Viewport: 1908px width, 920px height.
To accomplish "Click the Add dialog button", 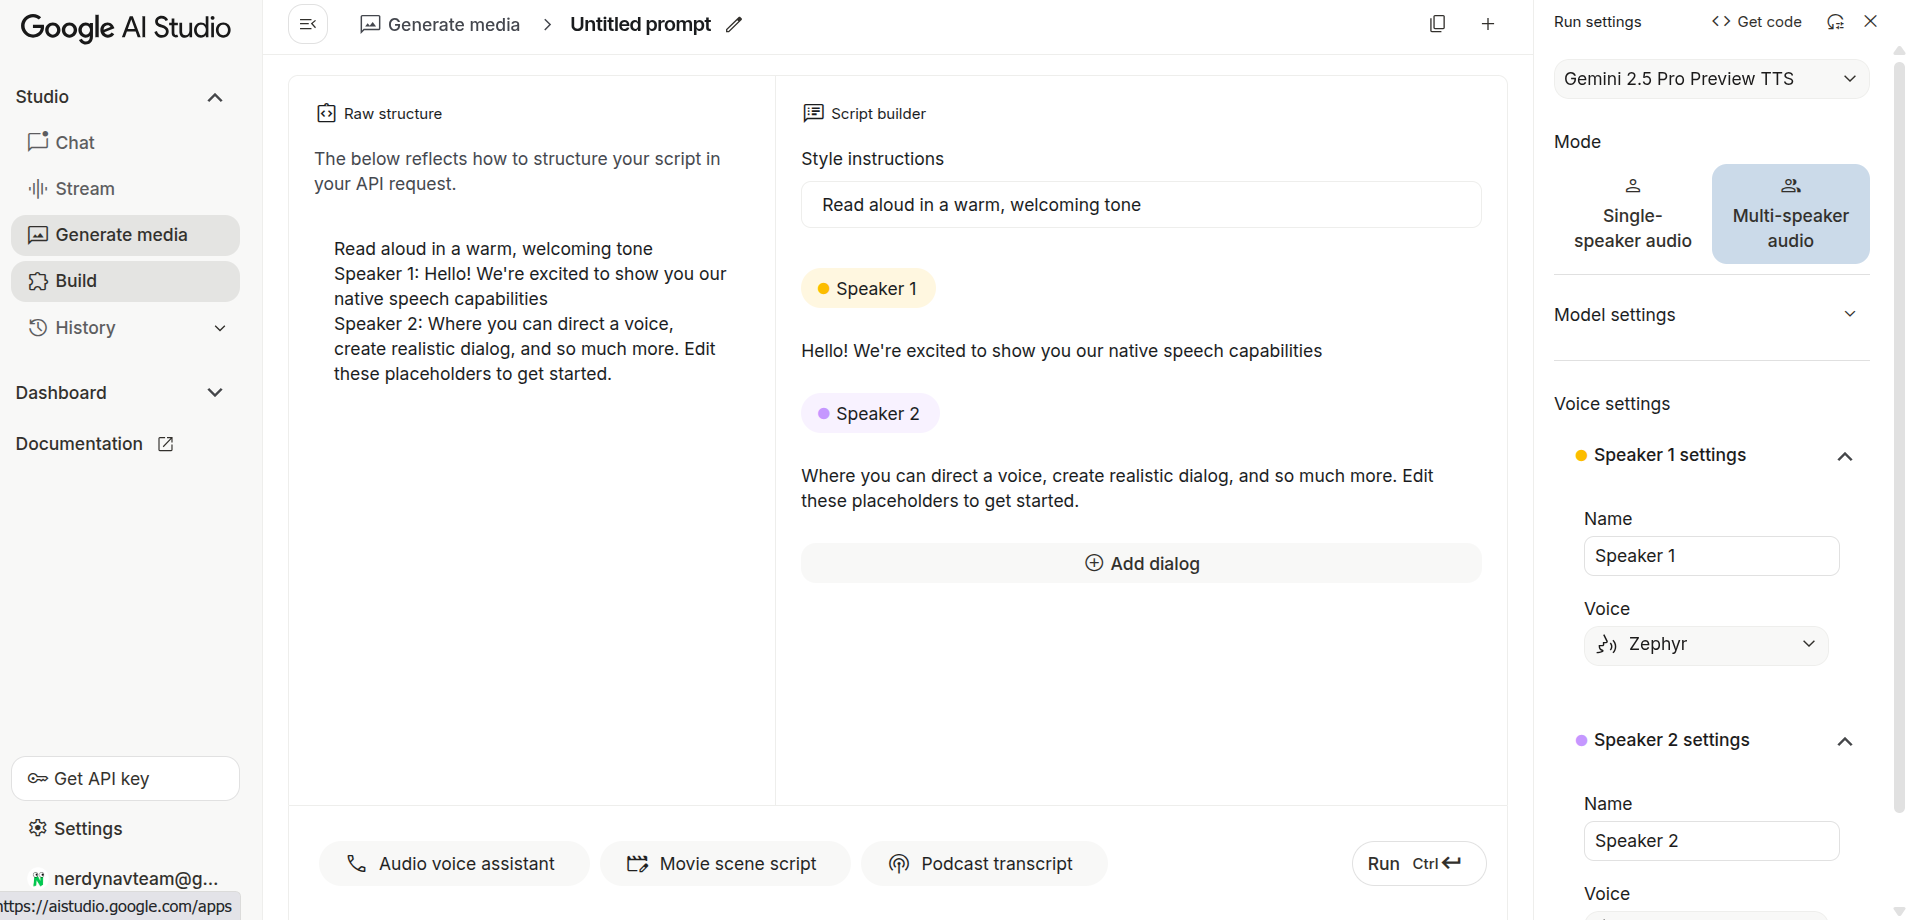I will click(x=1141, y=563).
